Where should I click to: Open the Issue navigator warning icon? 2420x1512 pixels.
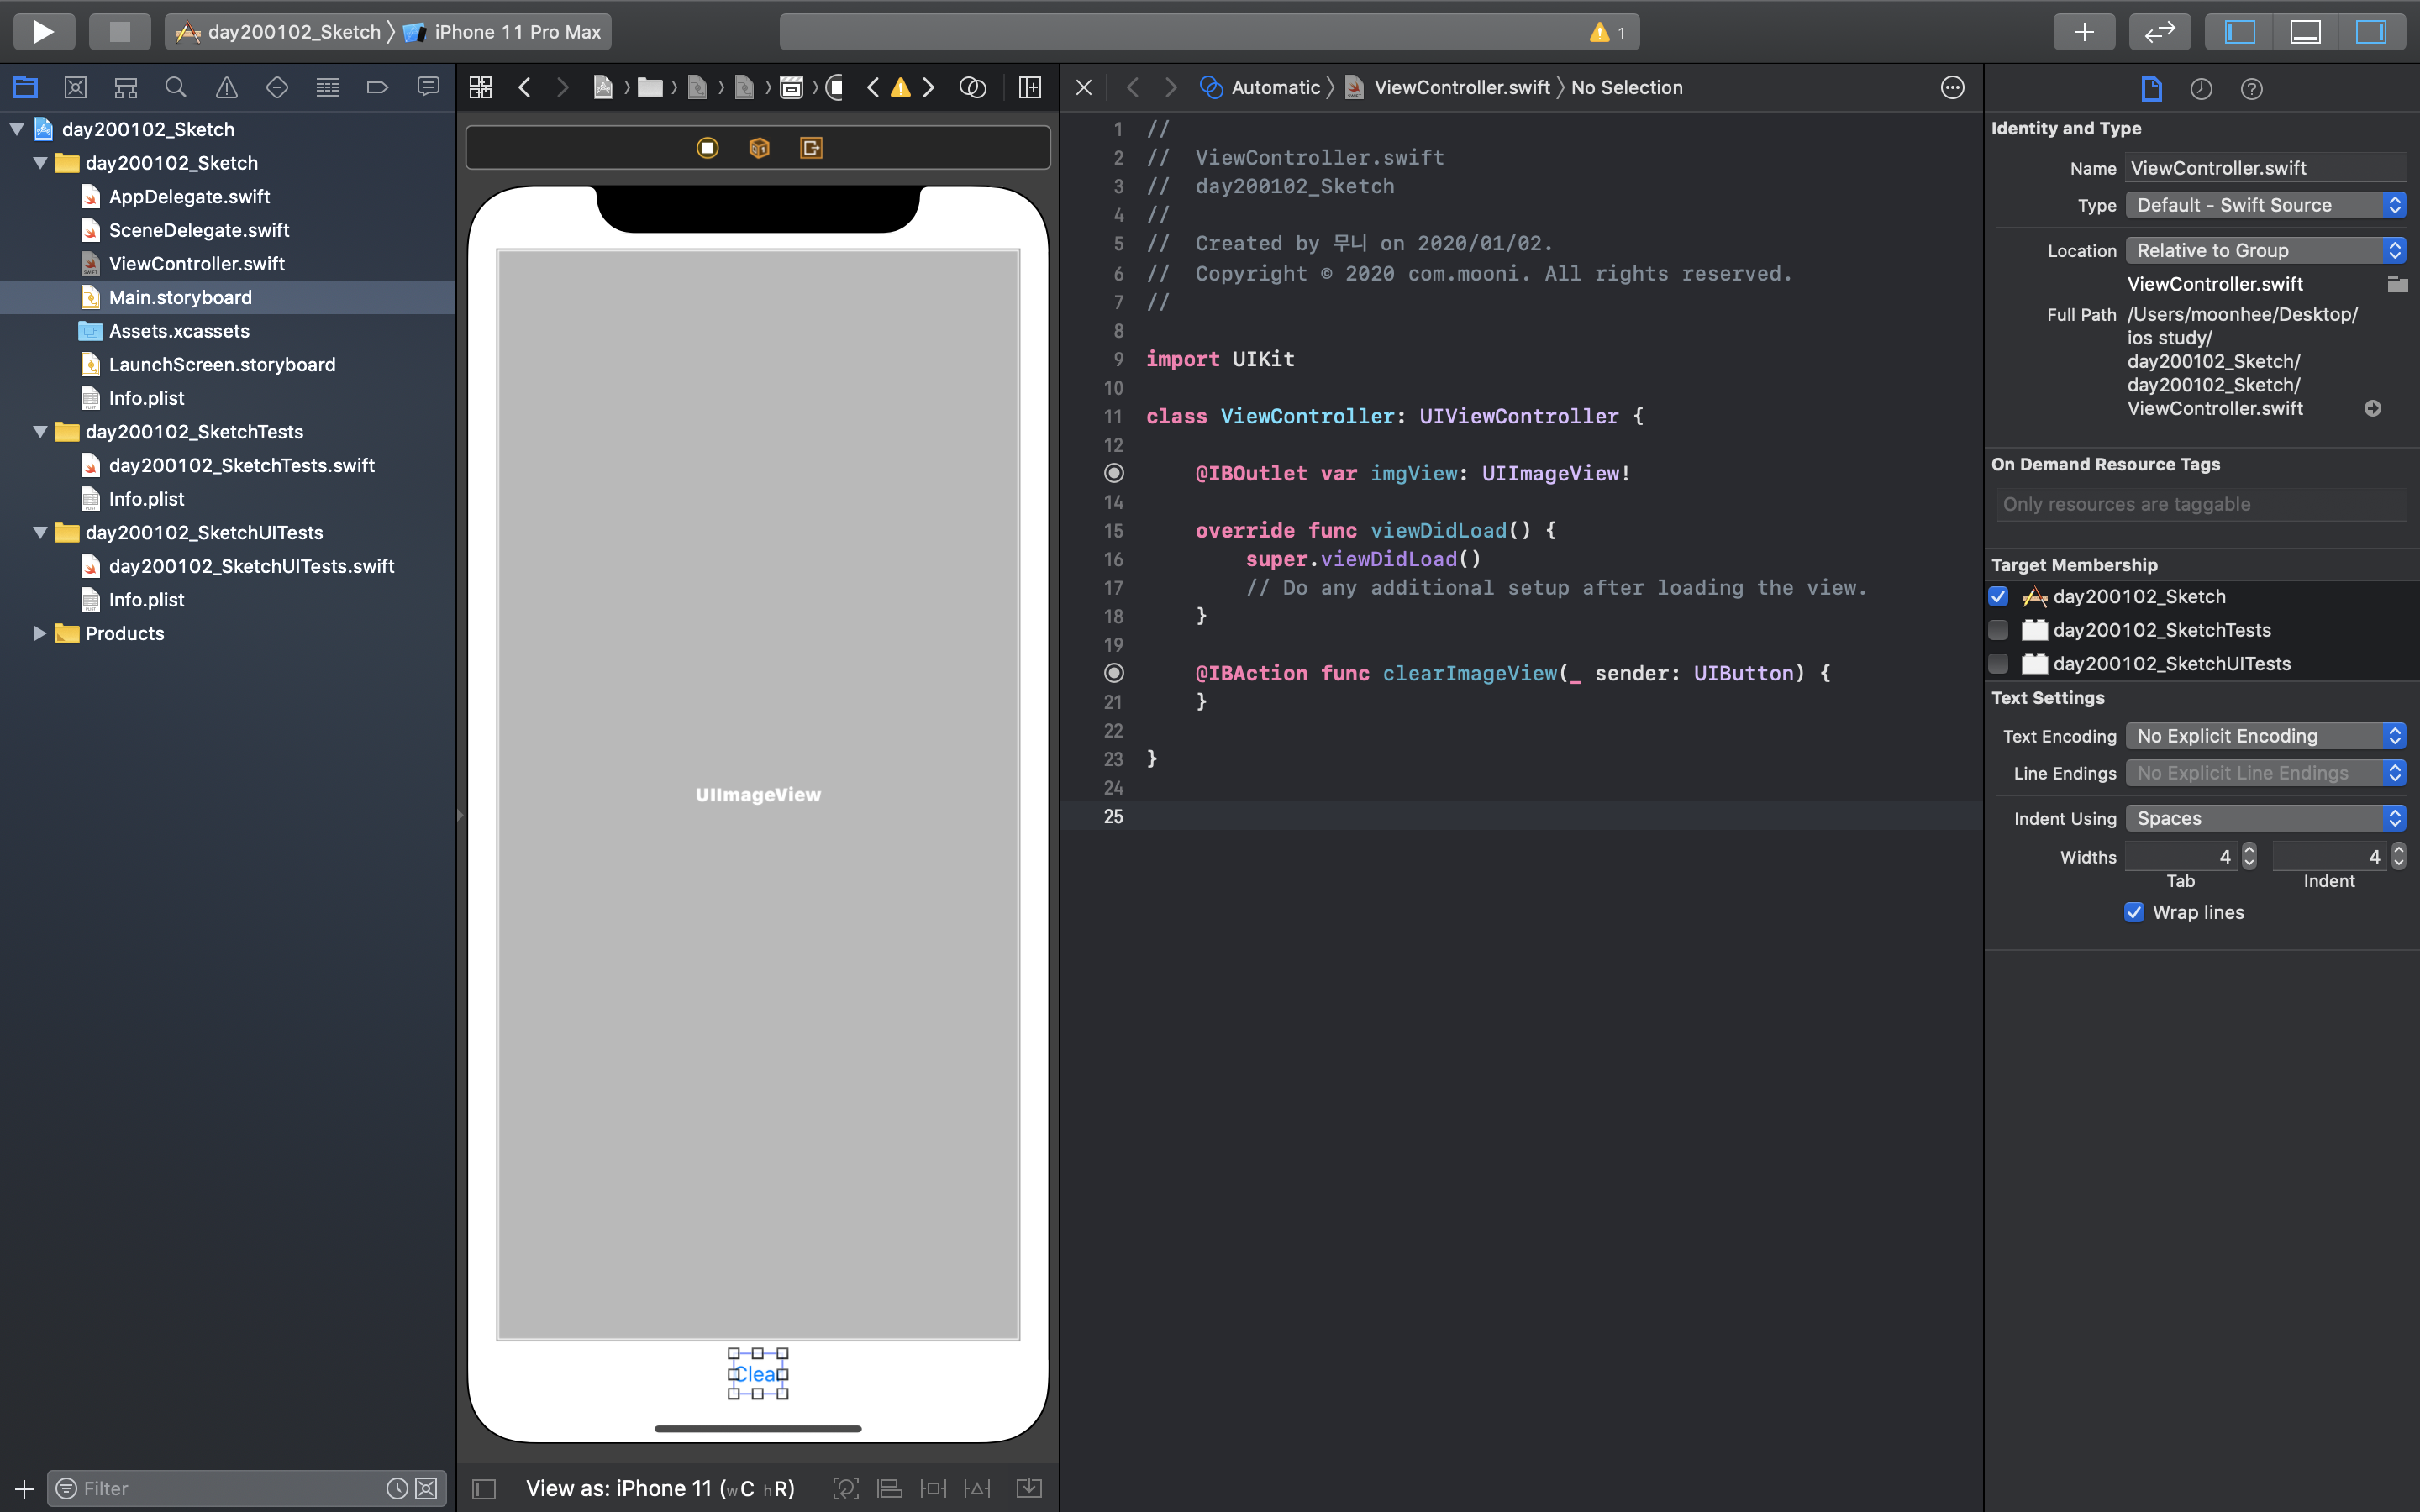(x=227, y=88)
